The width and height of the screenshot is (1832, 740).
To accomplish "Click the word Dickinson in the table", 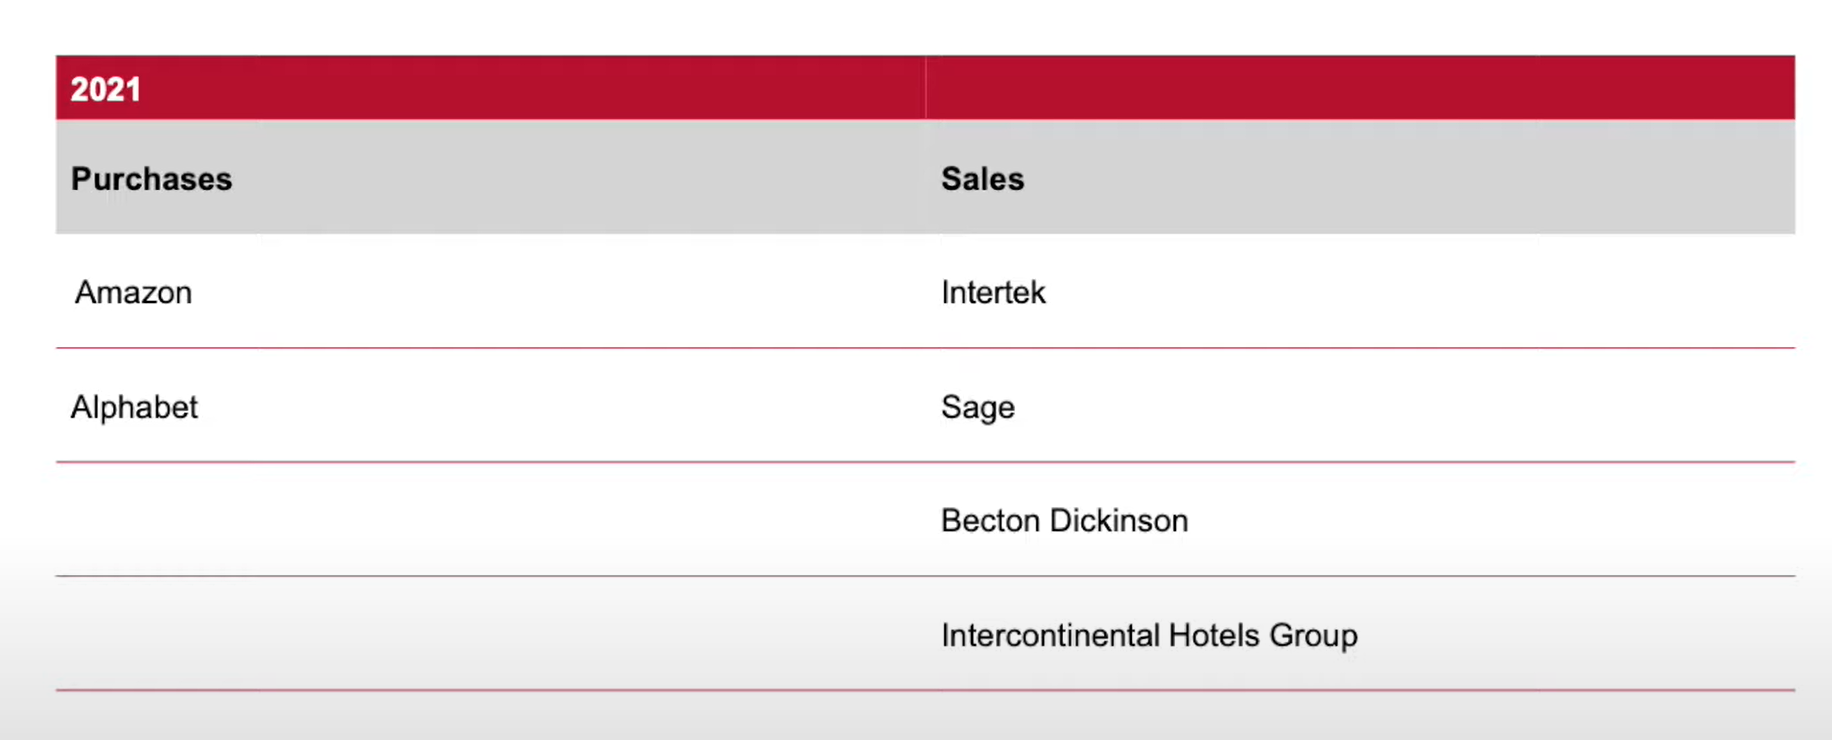I will (x=1118, y=521).
